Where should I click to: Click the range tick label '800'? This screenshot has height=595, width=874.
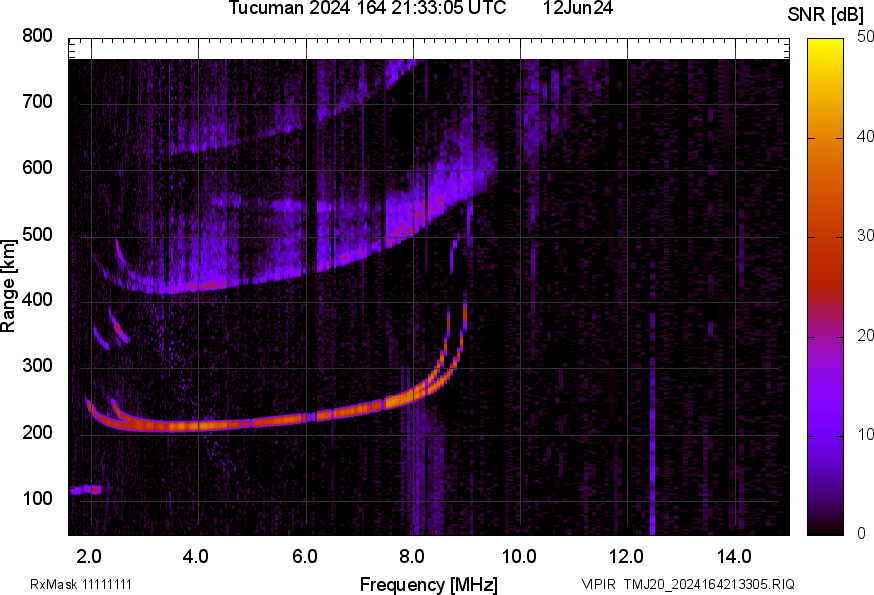37,36
